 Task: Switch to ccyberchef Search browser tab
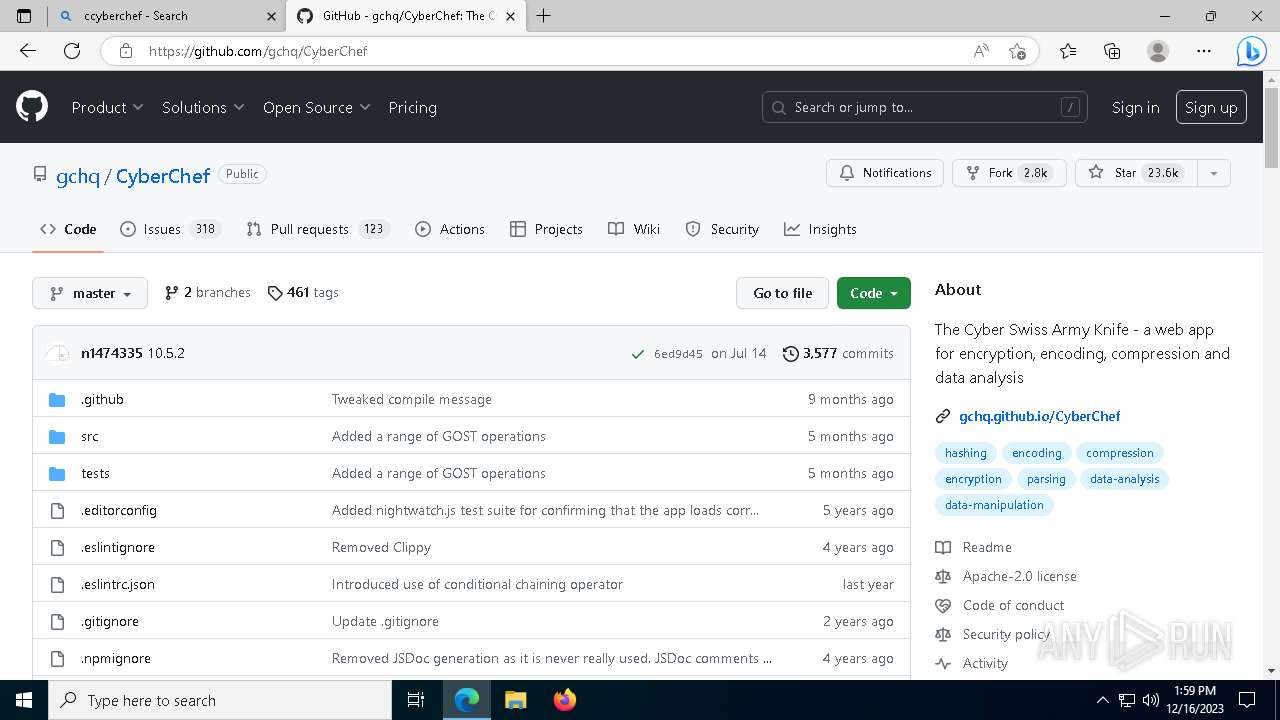[167, 16]
